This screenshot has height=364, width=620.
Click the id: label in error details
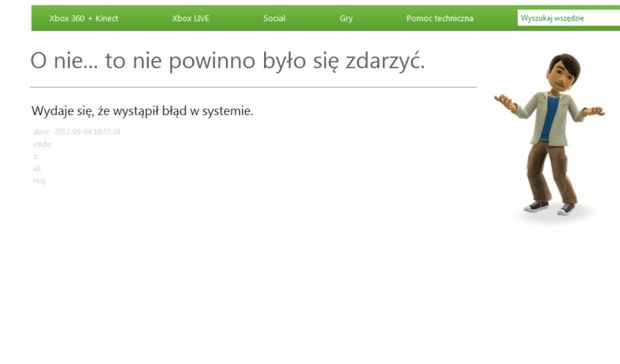pyautogui.click(x=37, y=168)
